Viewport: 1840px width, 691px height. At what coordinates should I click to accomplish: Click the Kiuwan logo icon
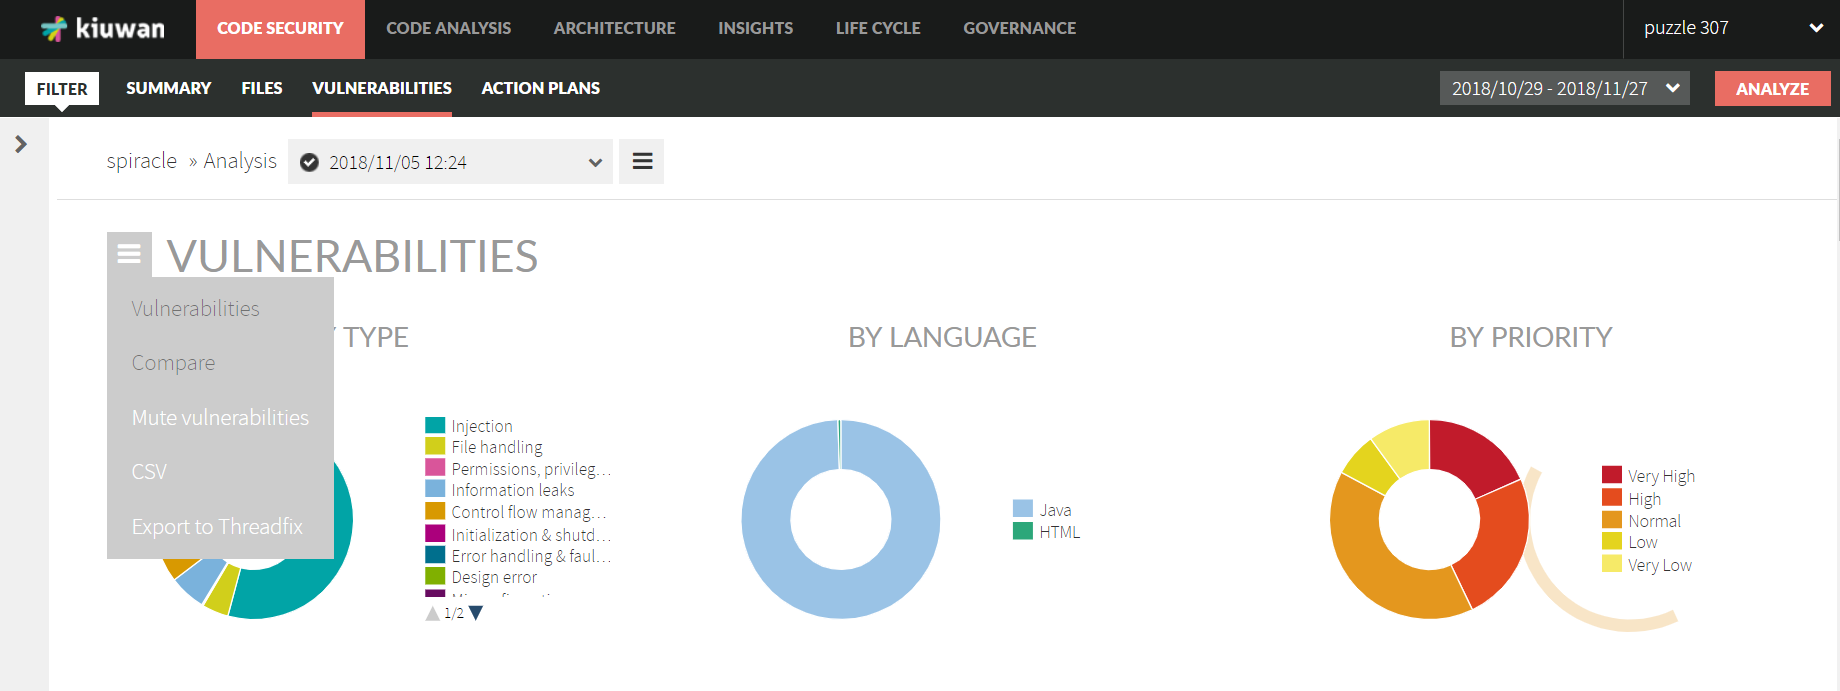point(54,29)
